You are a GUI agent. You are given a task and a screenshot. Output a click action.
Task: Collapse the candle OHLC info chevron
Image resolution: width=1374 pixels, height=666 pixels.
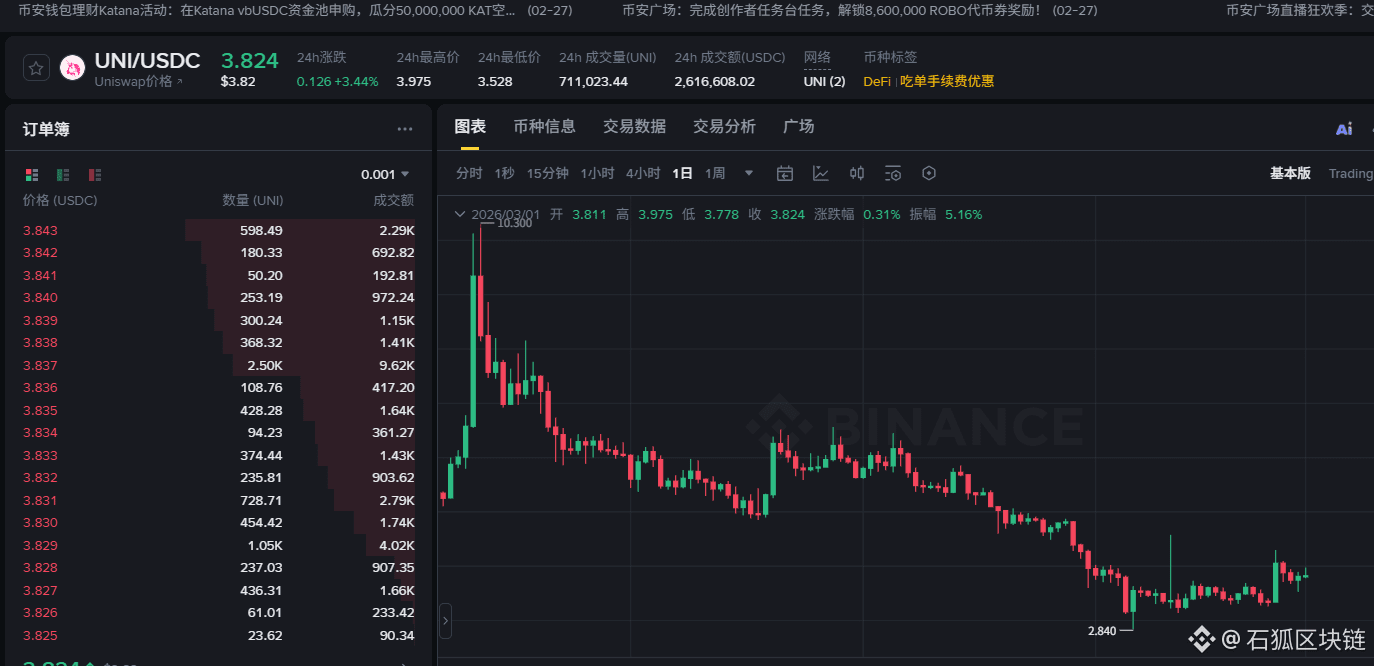[x=459, y=214]
